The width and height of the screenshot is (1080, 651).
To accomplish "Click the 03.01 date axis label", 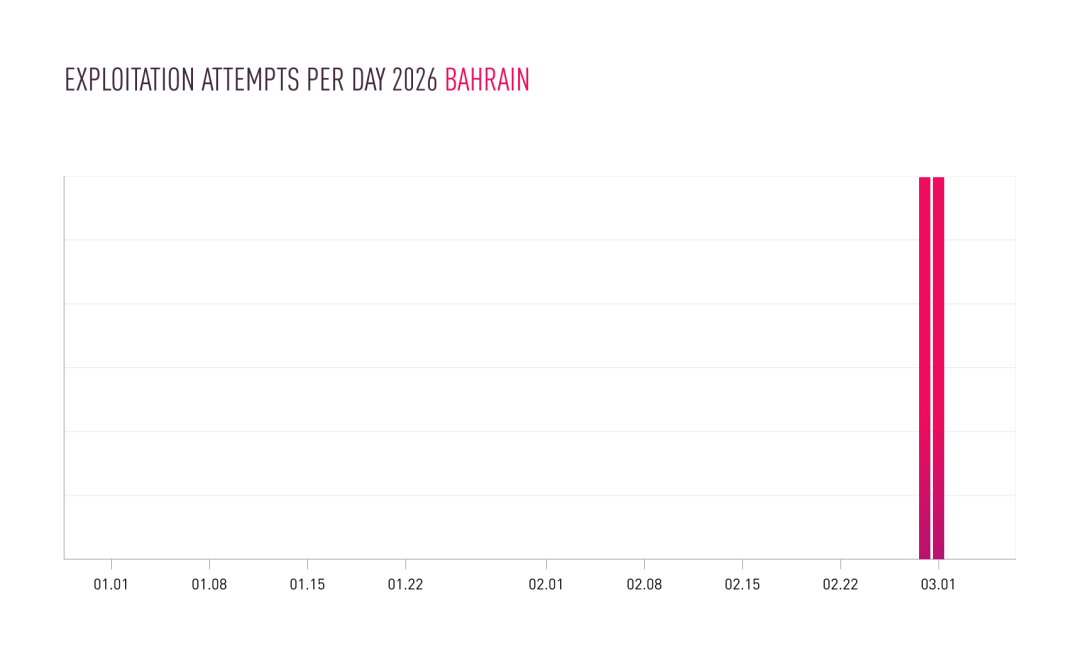I will 938,585.
